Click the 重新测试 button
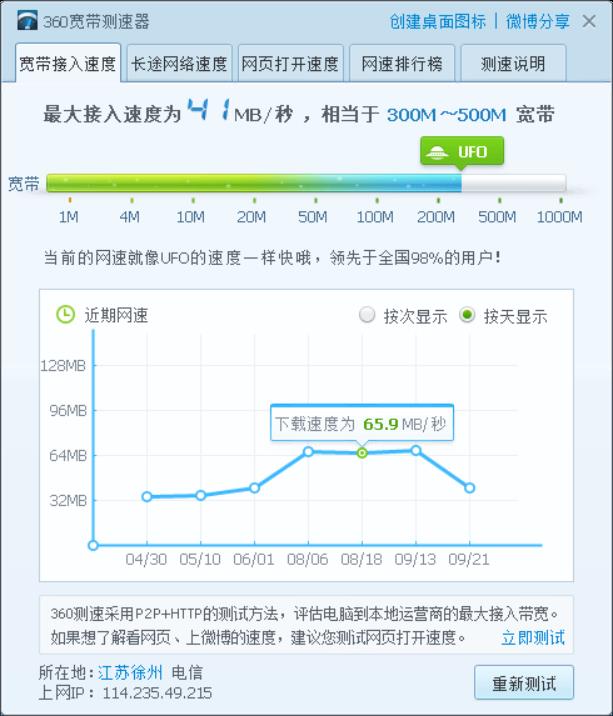 pyautogui.click(x=524, y=683)
